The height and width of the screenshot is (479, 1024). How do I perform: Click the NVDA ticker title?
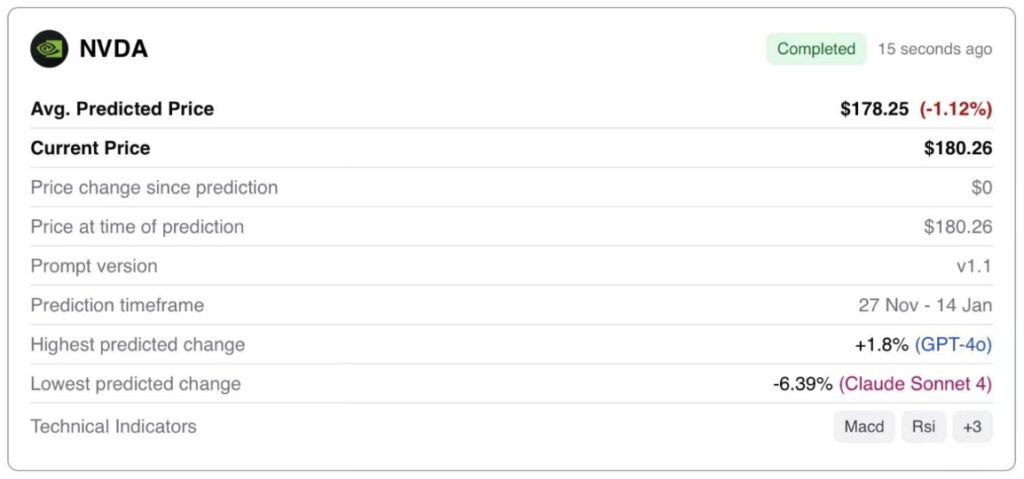[113, 48]
